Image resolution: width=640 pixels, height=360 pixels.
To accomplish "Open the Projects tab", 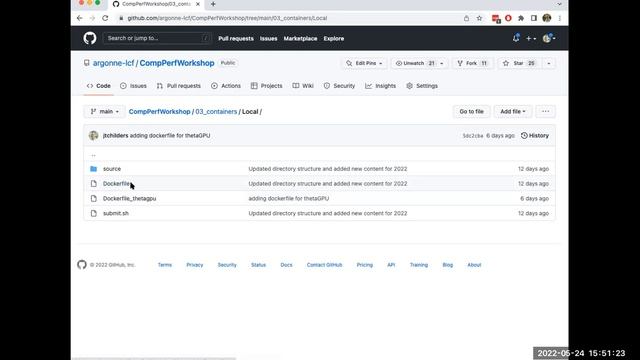I will click(267, 86).
